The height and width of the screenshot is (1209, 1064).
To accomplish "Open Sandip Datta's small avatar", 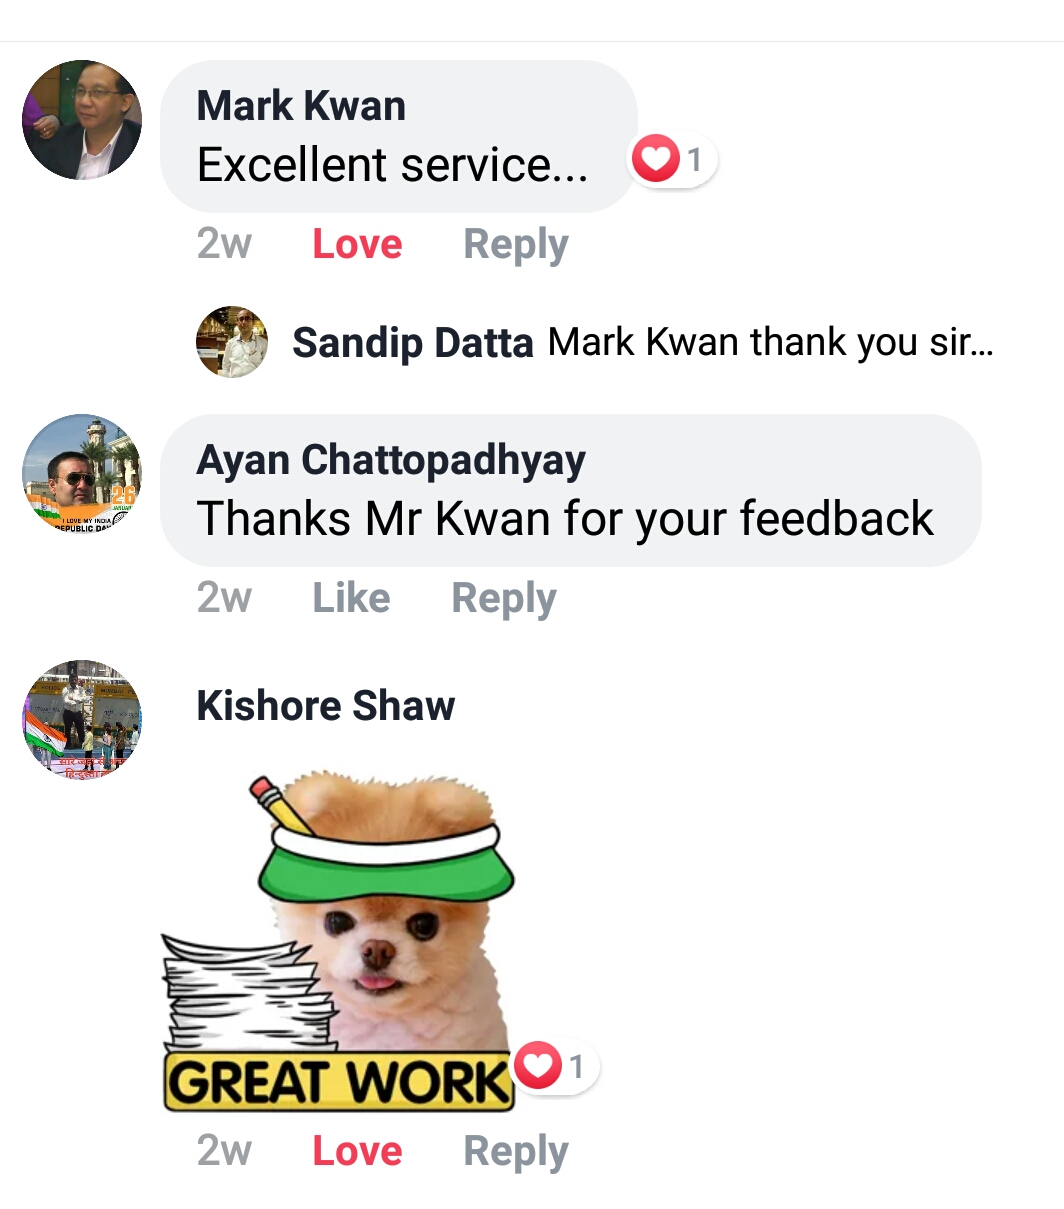I will (x=232, y=342).
